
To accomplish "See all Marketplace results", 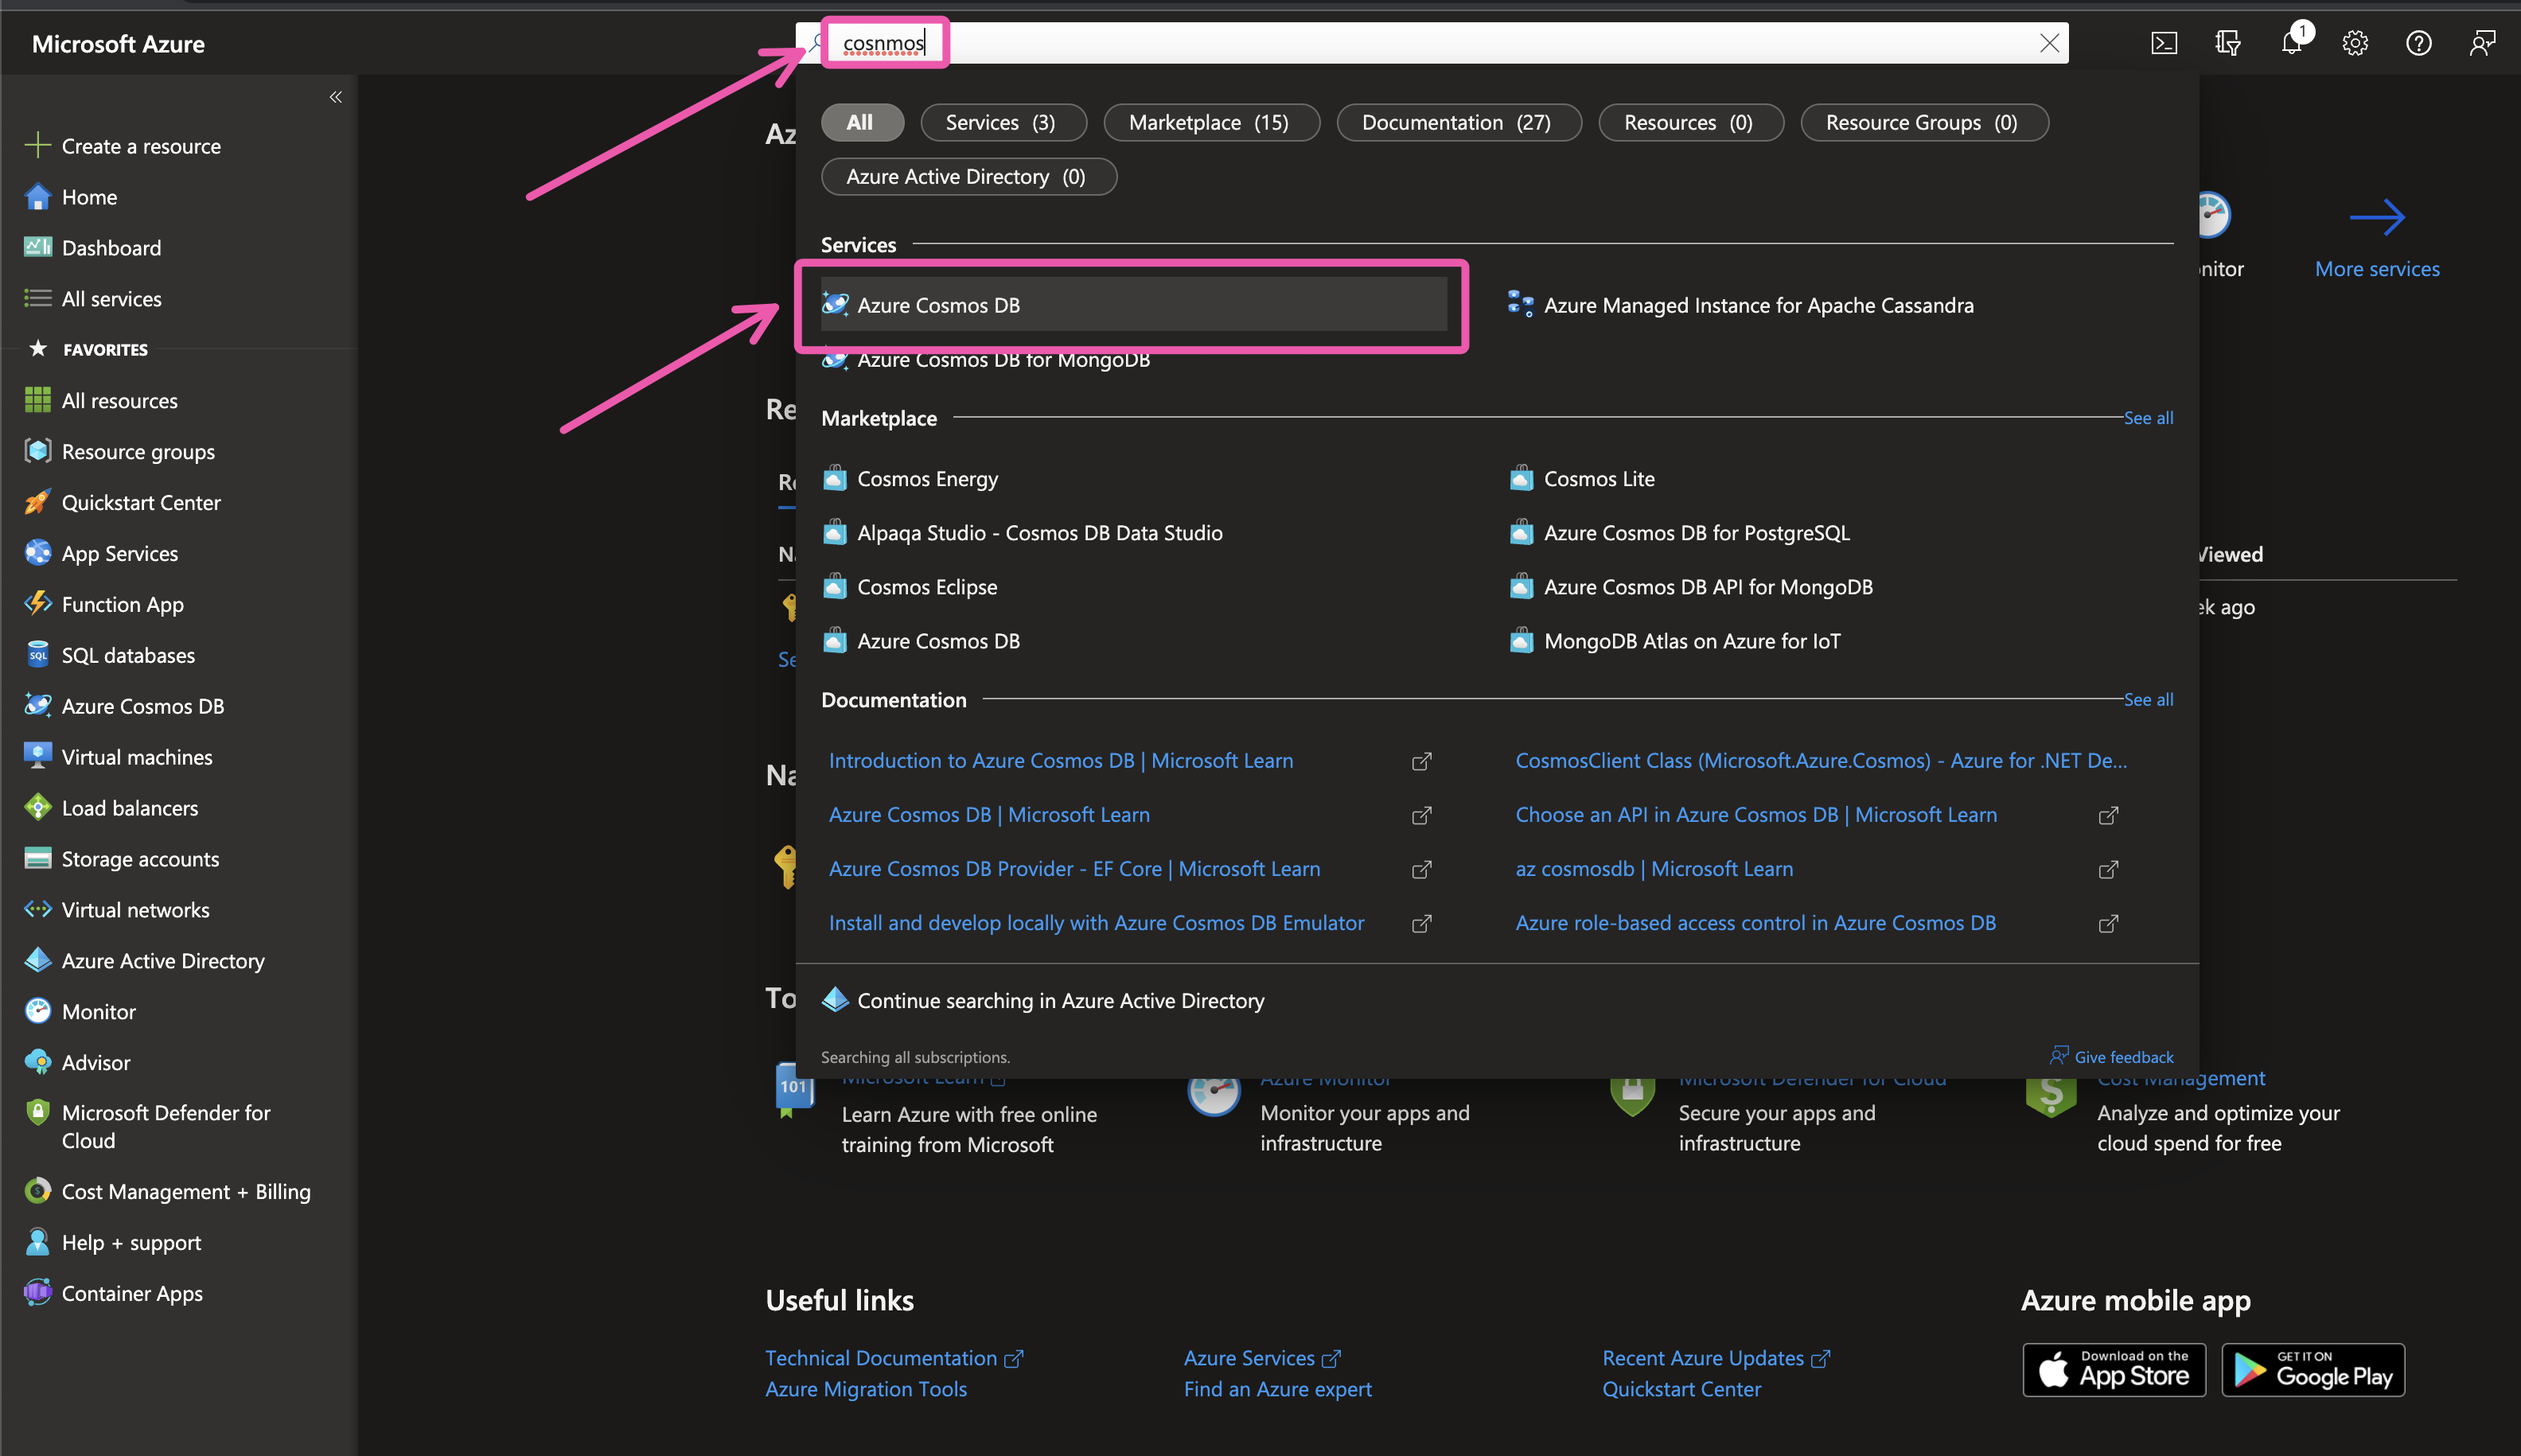I will tap(2148, 418).
